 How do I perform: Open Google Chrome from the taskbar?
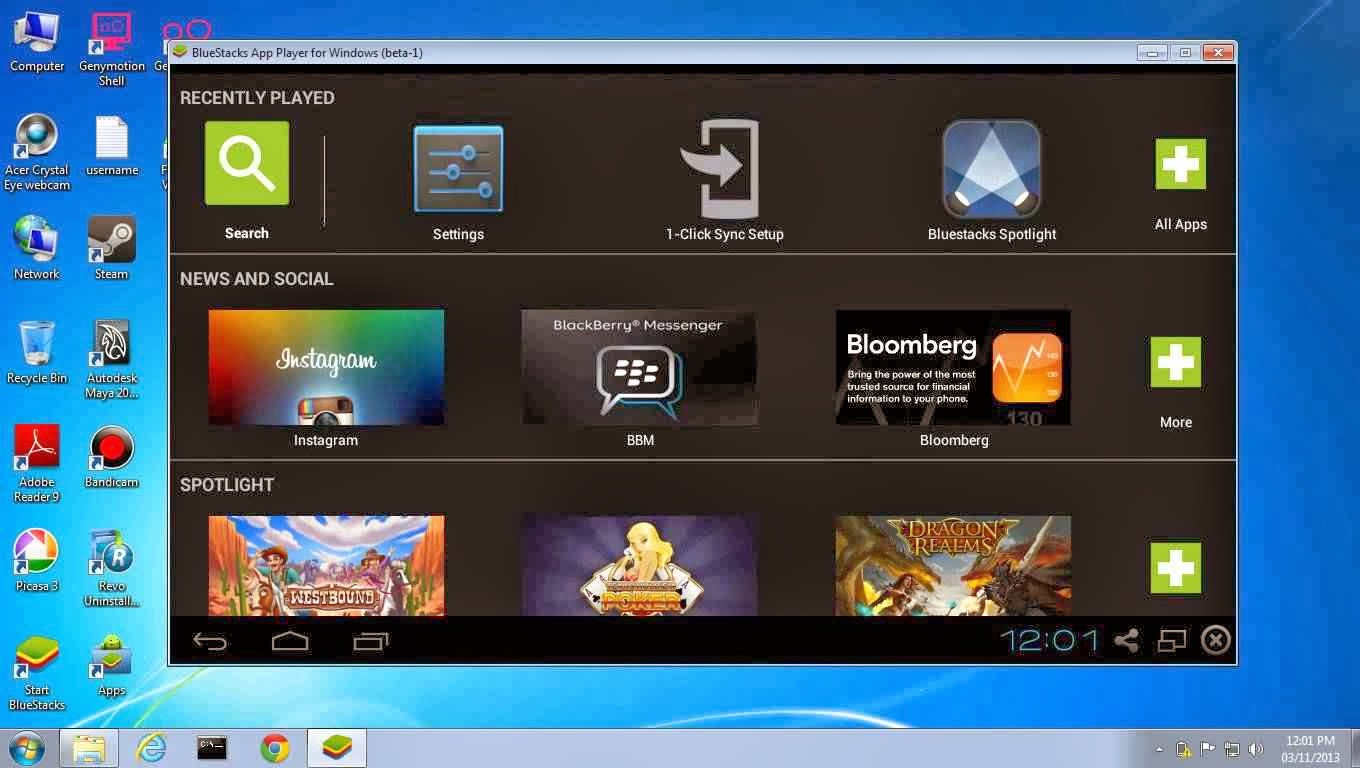(x=275, y=748)
